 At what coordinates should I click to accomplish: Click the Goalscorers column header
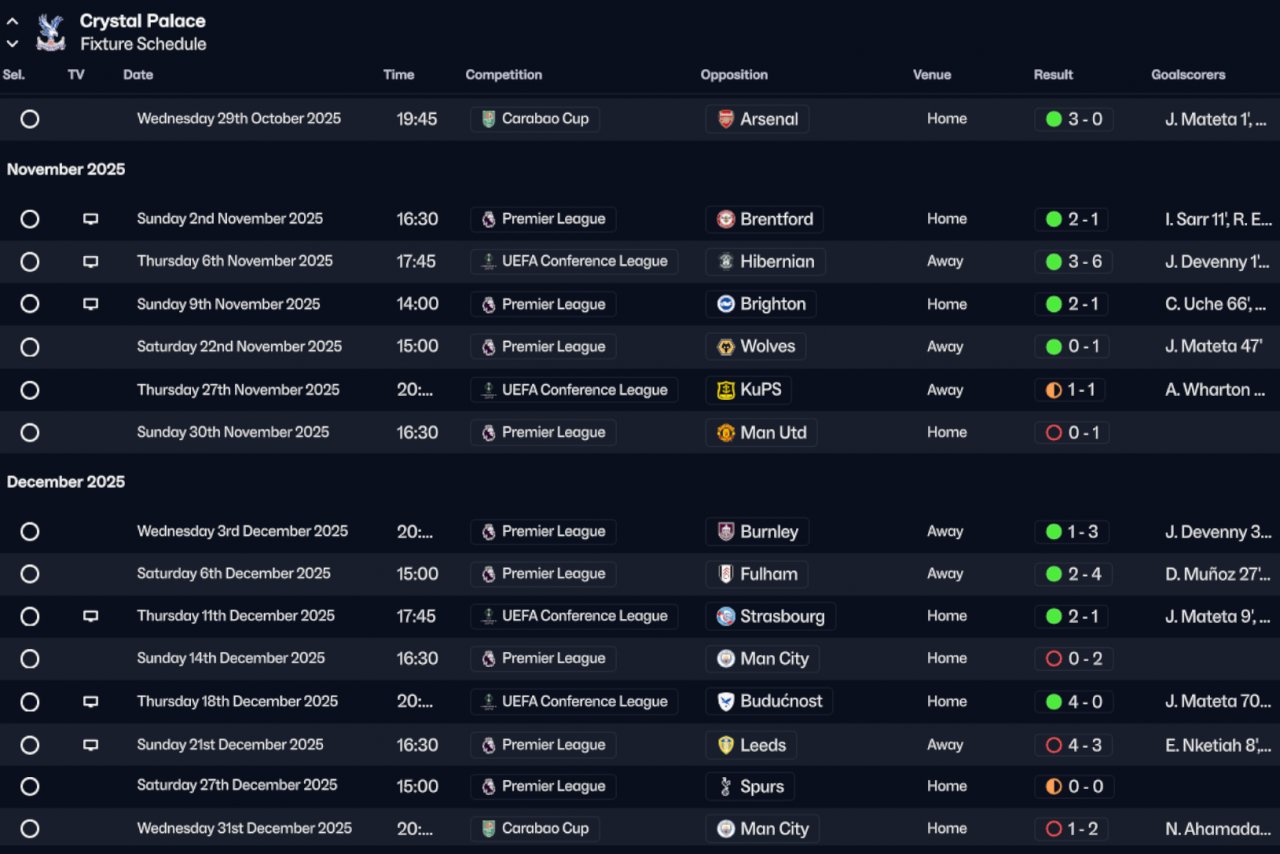point(1188,75)
